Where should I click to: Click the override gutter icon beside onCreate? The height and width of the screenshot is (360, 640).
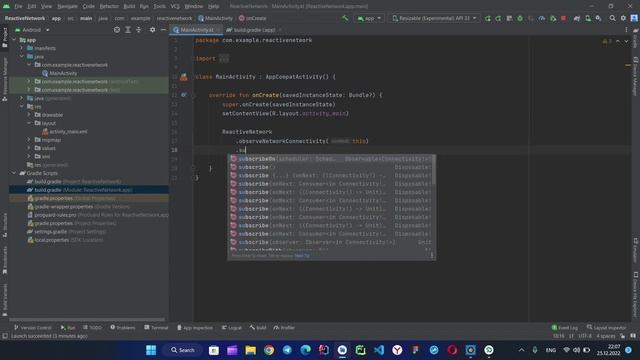pos(184,95)
